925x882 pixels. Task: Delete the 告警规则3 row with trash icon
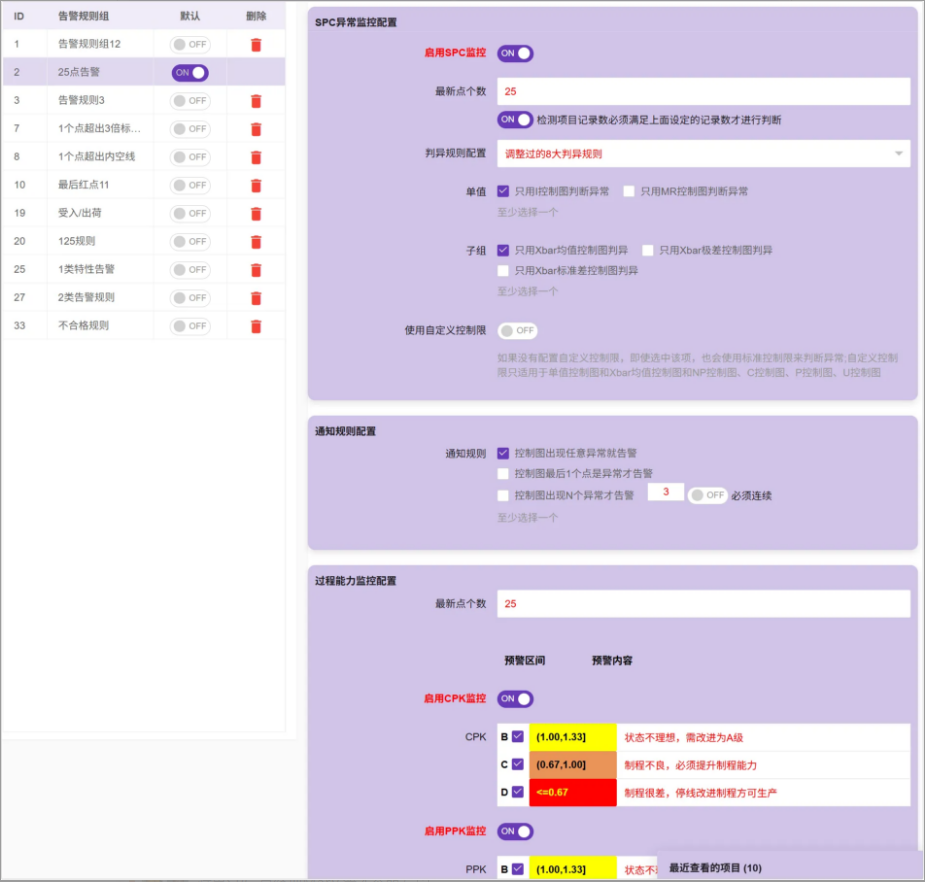(256, 101)
